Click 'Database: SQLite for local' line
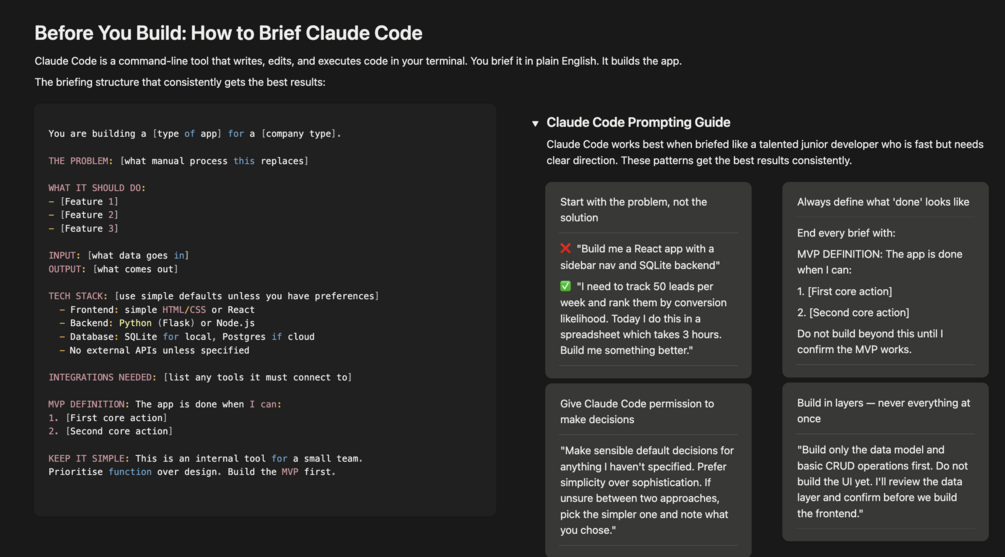Viewport: 1005px width, 557px height. coord(187,337)
